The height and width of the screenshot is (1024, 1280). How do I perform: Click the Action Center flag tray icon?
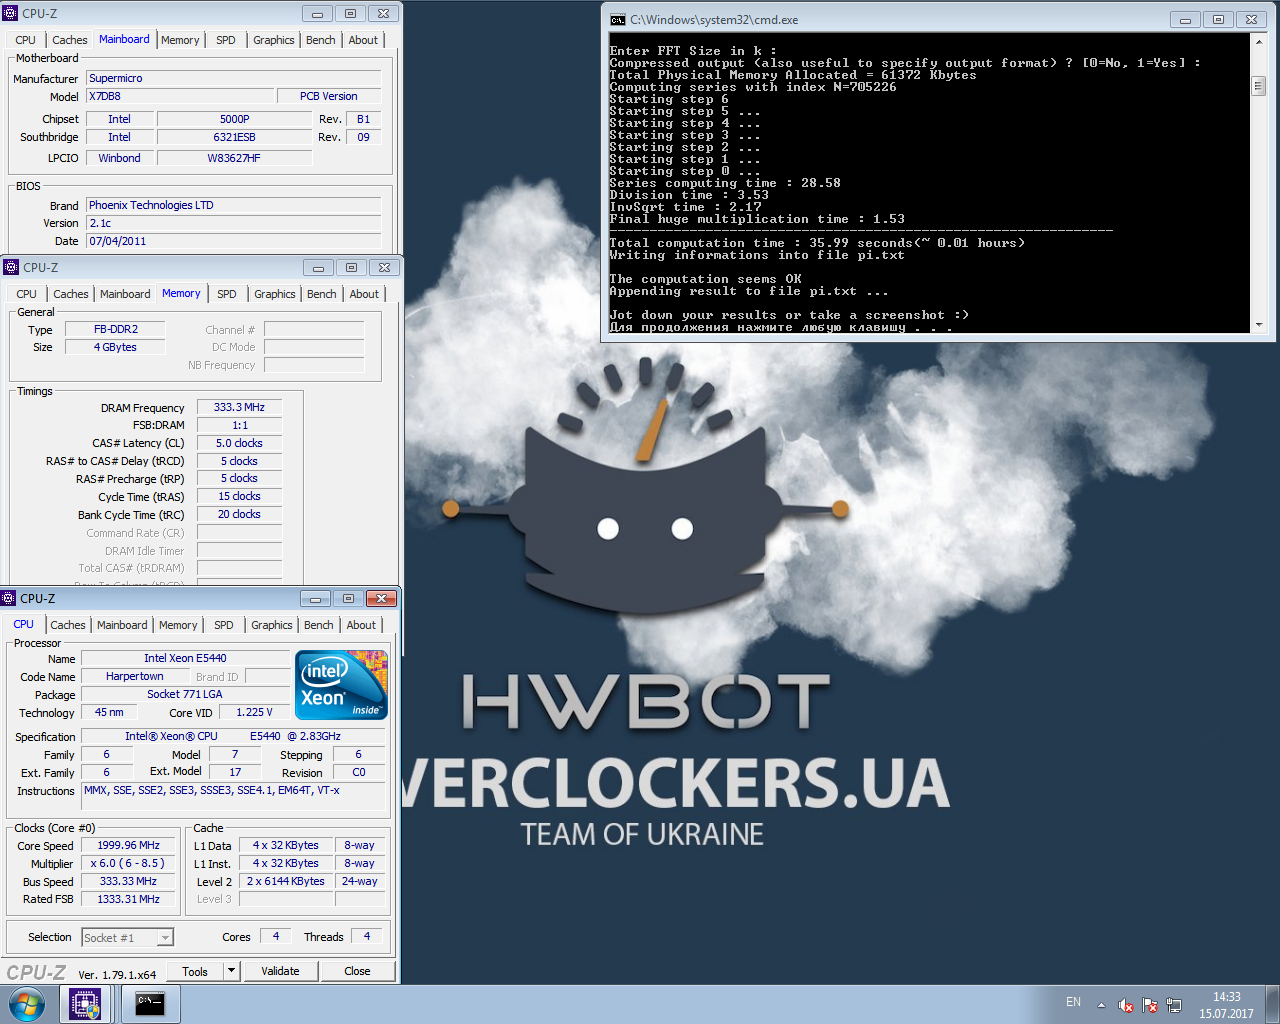tap(1150, 1005)
